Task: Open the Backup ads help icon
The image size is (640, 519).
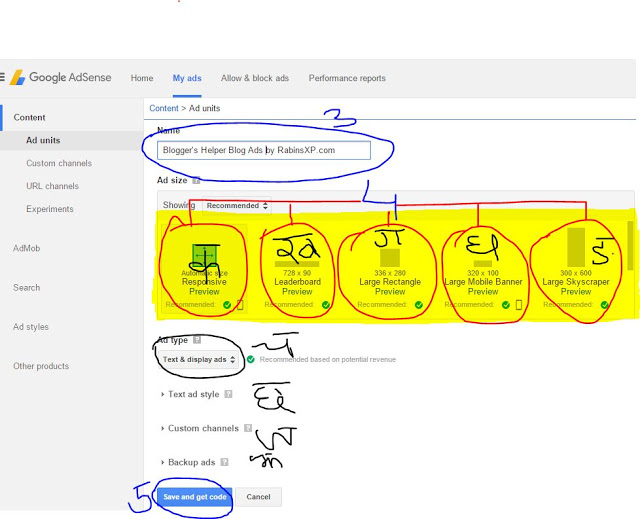Action: point(224,462)
